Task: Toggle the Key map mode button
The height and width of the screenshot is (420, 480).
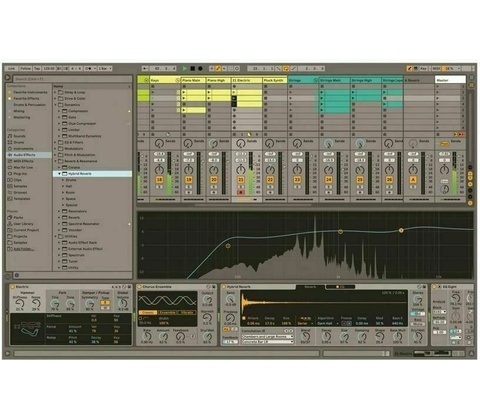Action: [x=423, y=68]
